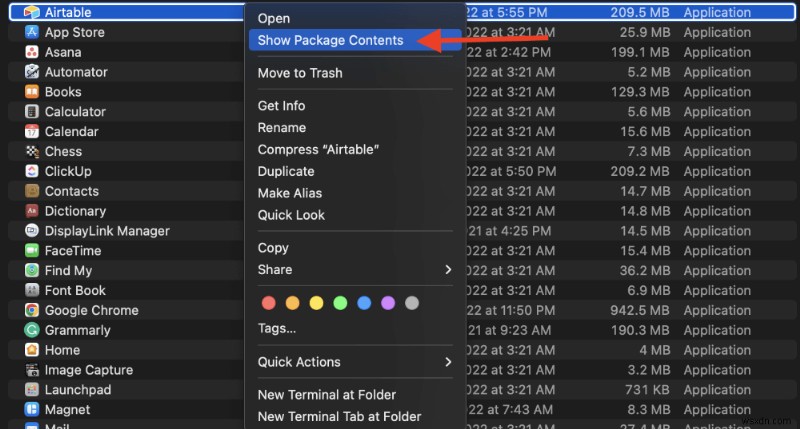The width and height of the screenshot is (800, 429).
Task: Click the Launchpad app icon
Action: point(32,390)
